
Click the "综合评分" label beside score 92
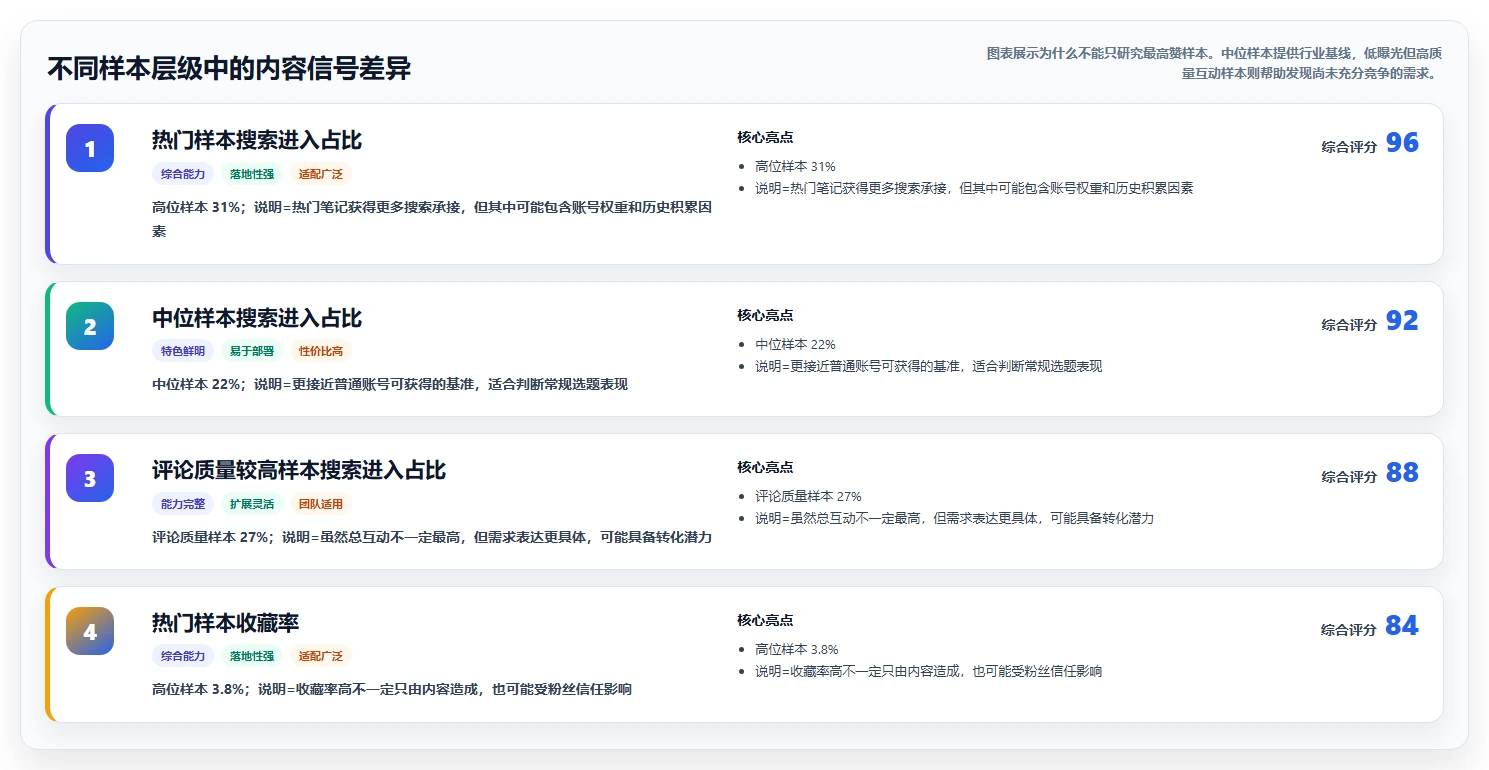pyautogui.click(x=1349, y=324)
